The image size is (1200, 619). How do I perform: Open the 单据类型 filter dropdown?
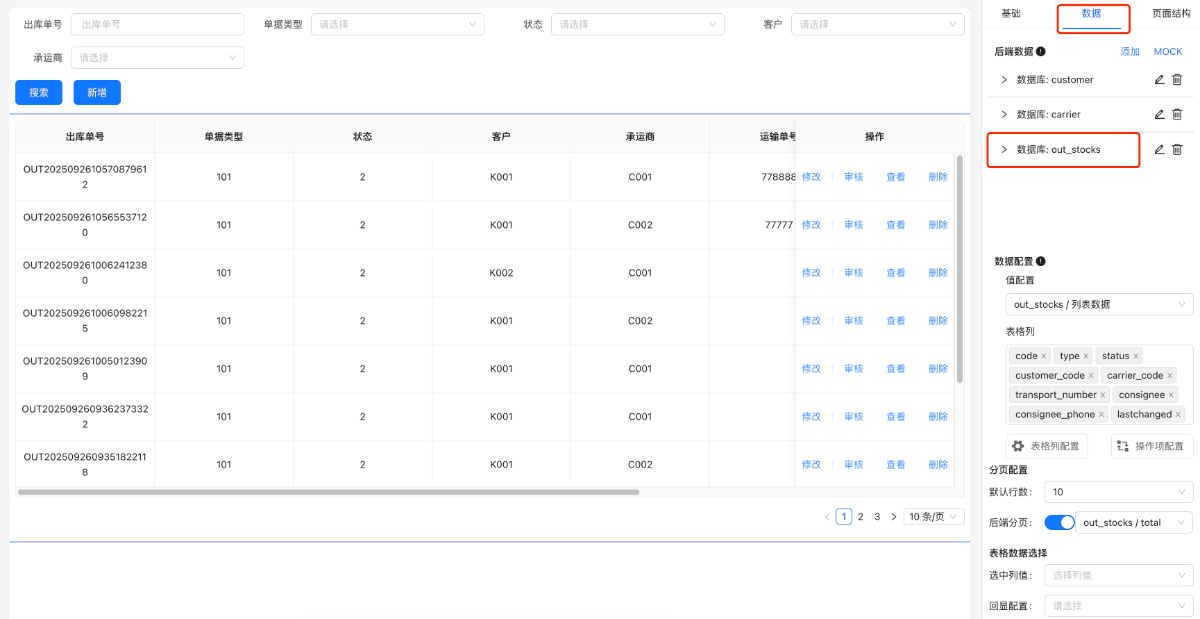tap(397, 24)
